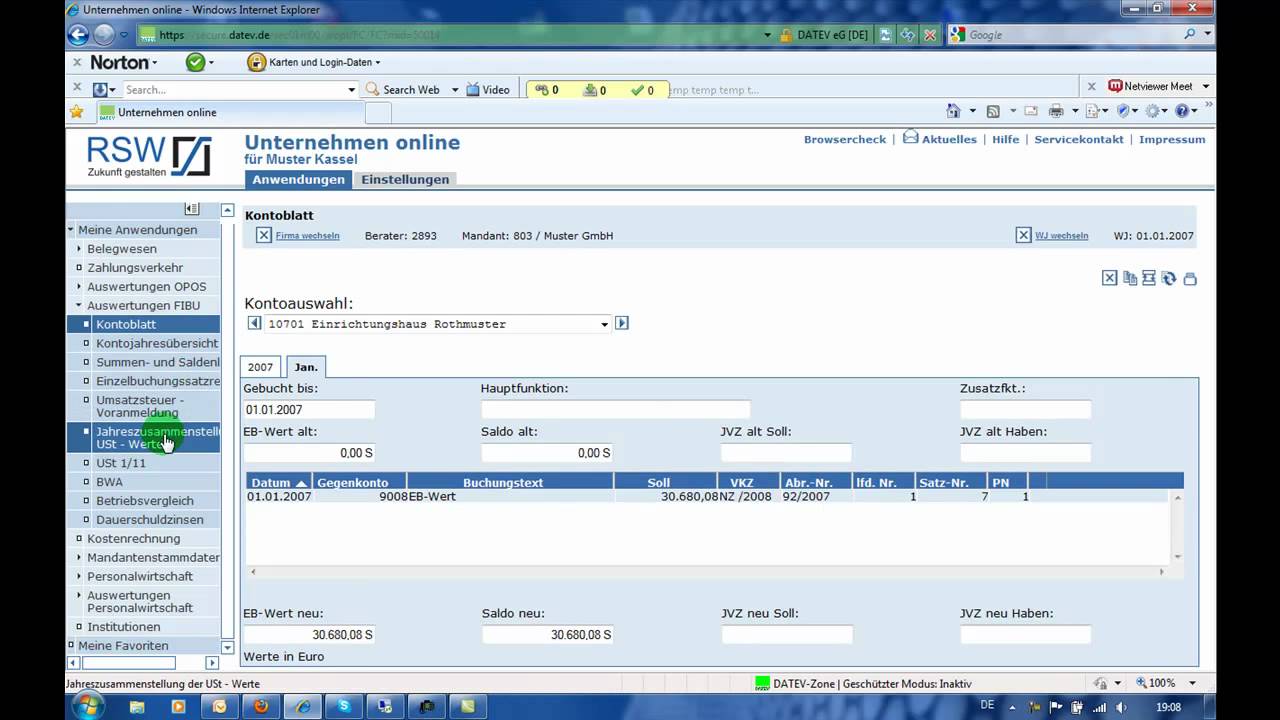
Task: Collapse the navigation sidebar with panel icon
Action: (x=192, y=209)
